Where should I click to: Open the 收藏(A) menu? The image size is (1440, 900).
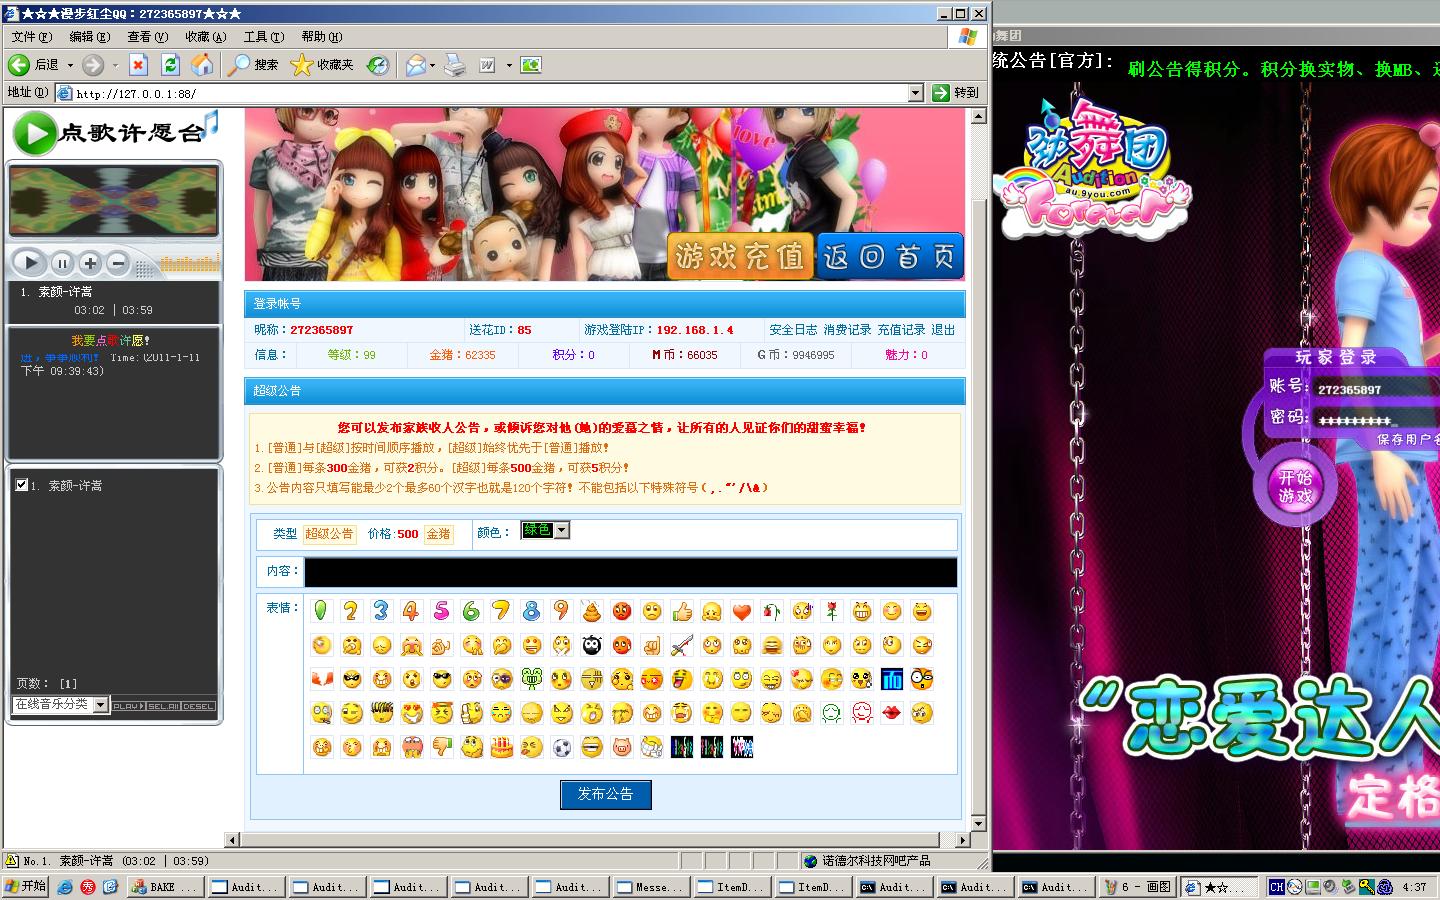click(205, 37)
